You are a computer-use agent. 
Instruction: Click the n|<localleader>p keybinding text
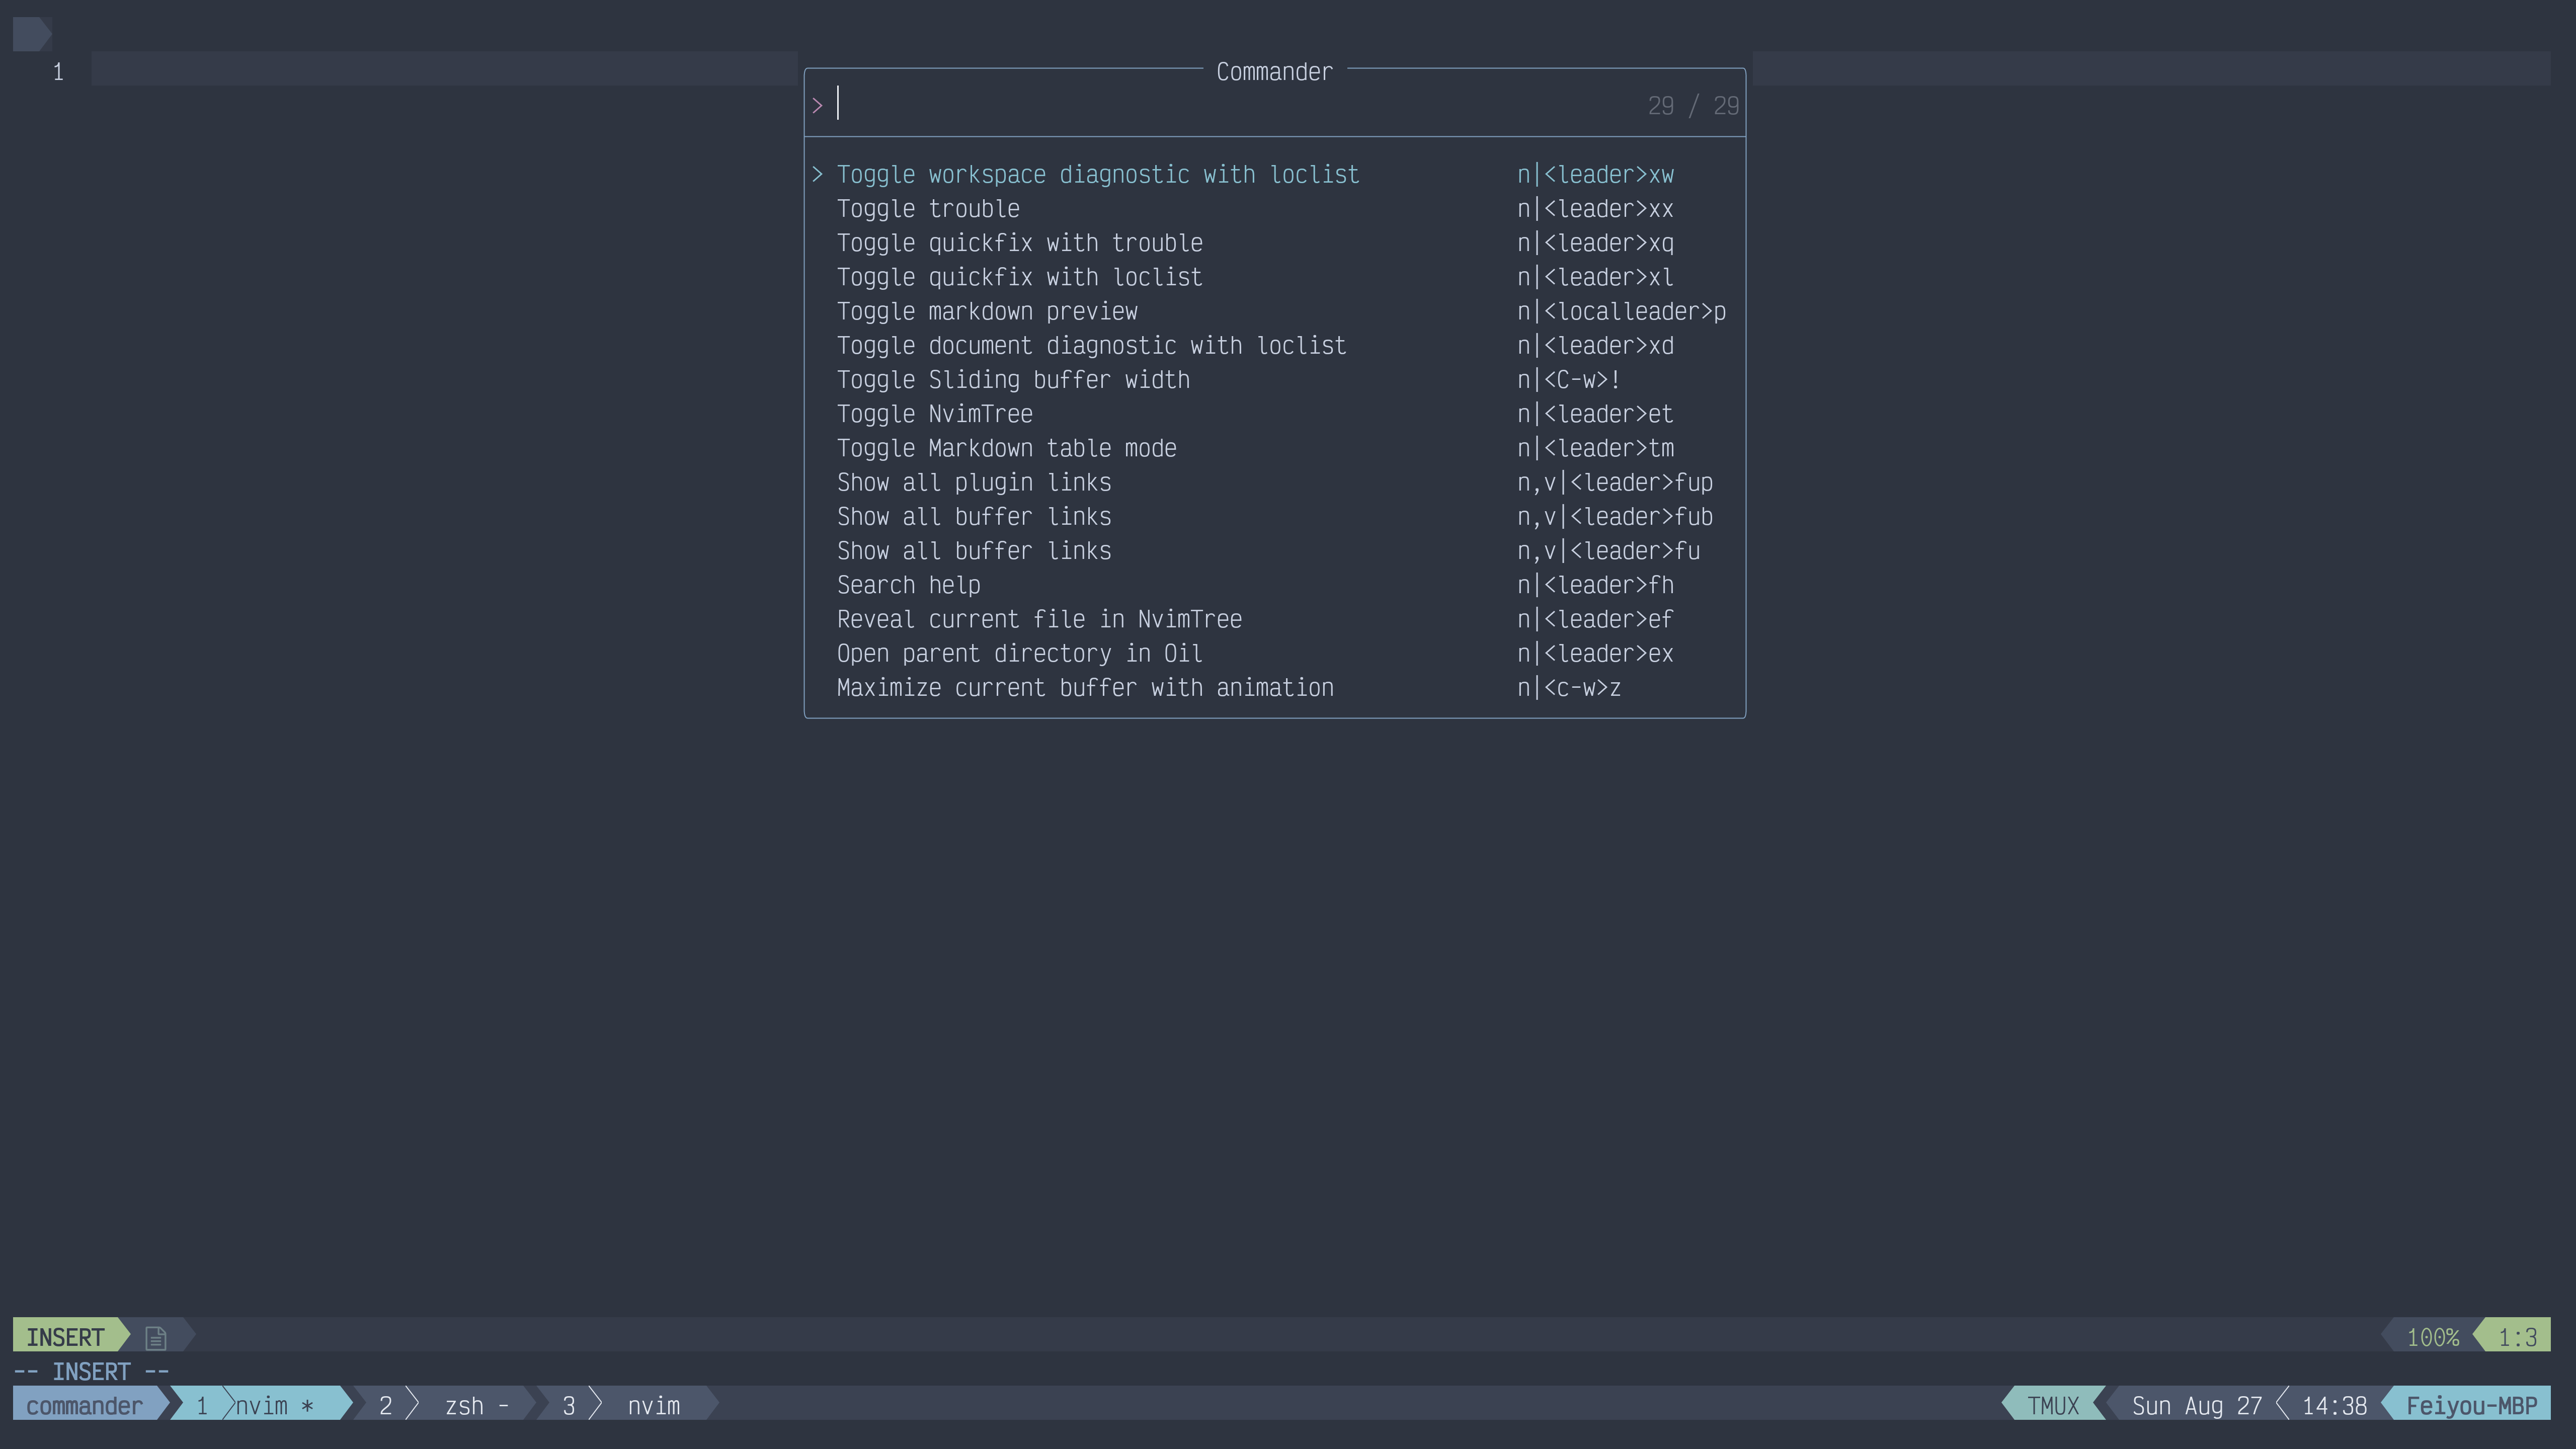tap(1621, 312)
